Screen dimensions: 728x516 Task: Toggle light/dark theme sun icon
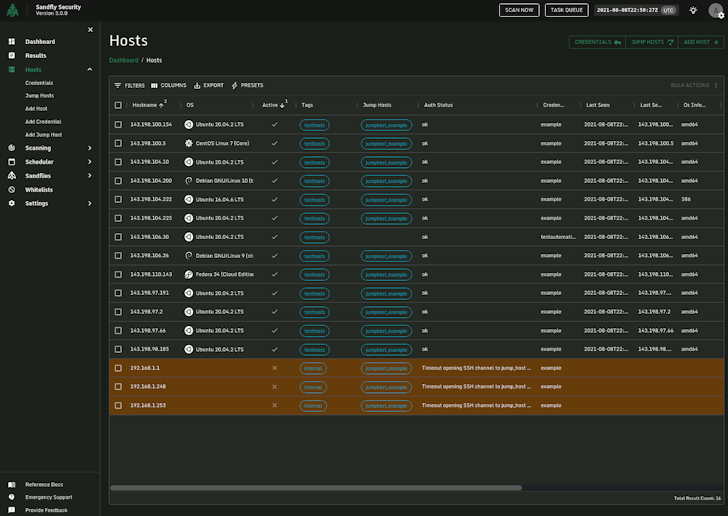point(693,10)
